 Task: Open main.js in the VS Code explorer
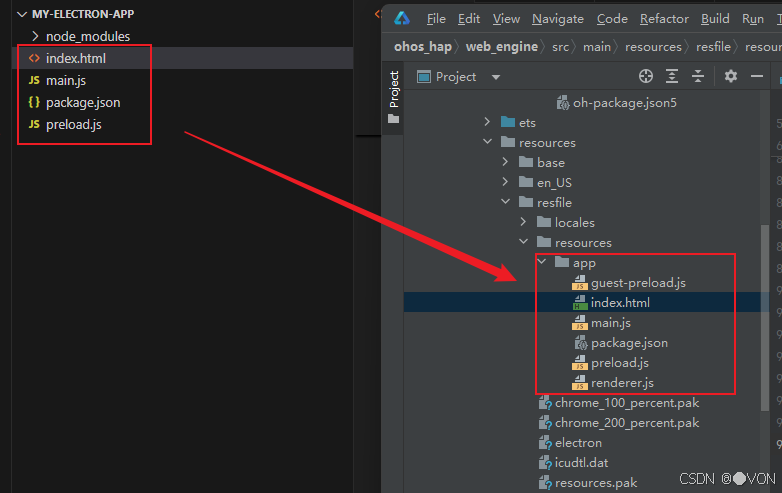66,80
